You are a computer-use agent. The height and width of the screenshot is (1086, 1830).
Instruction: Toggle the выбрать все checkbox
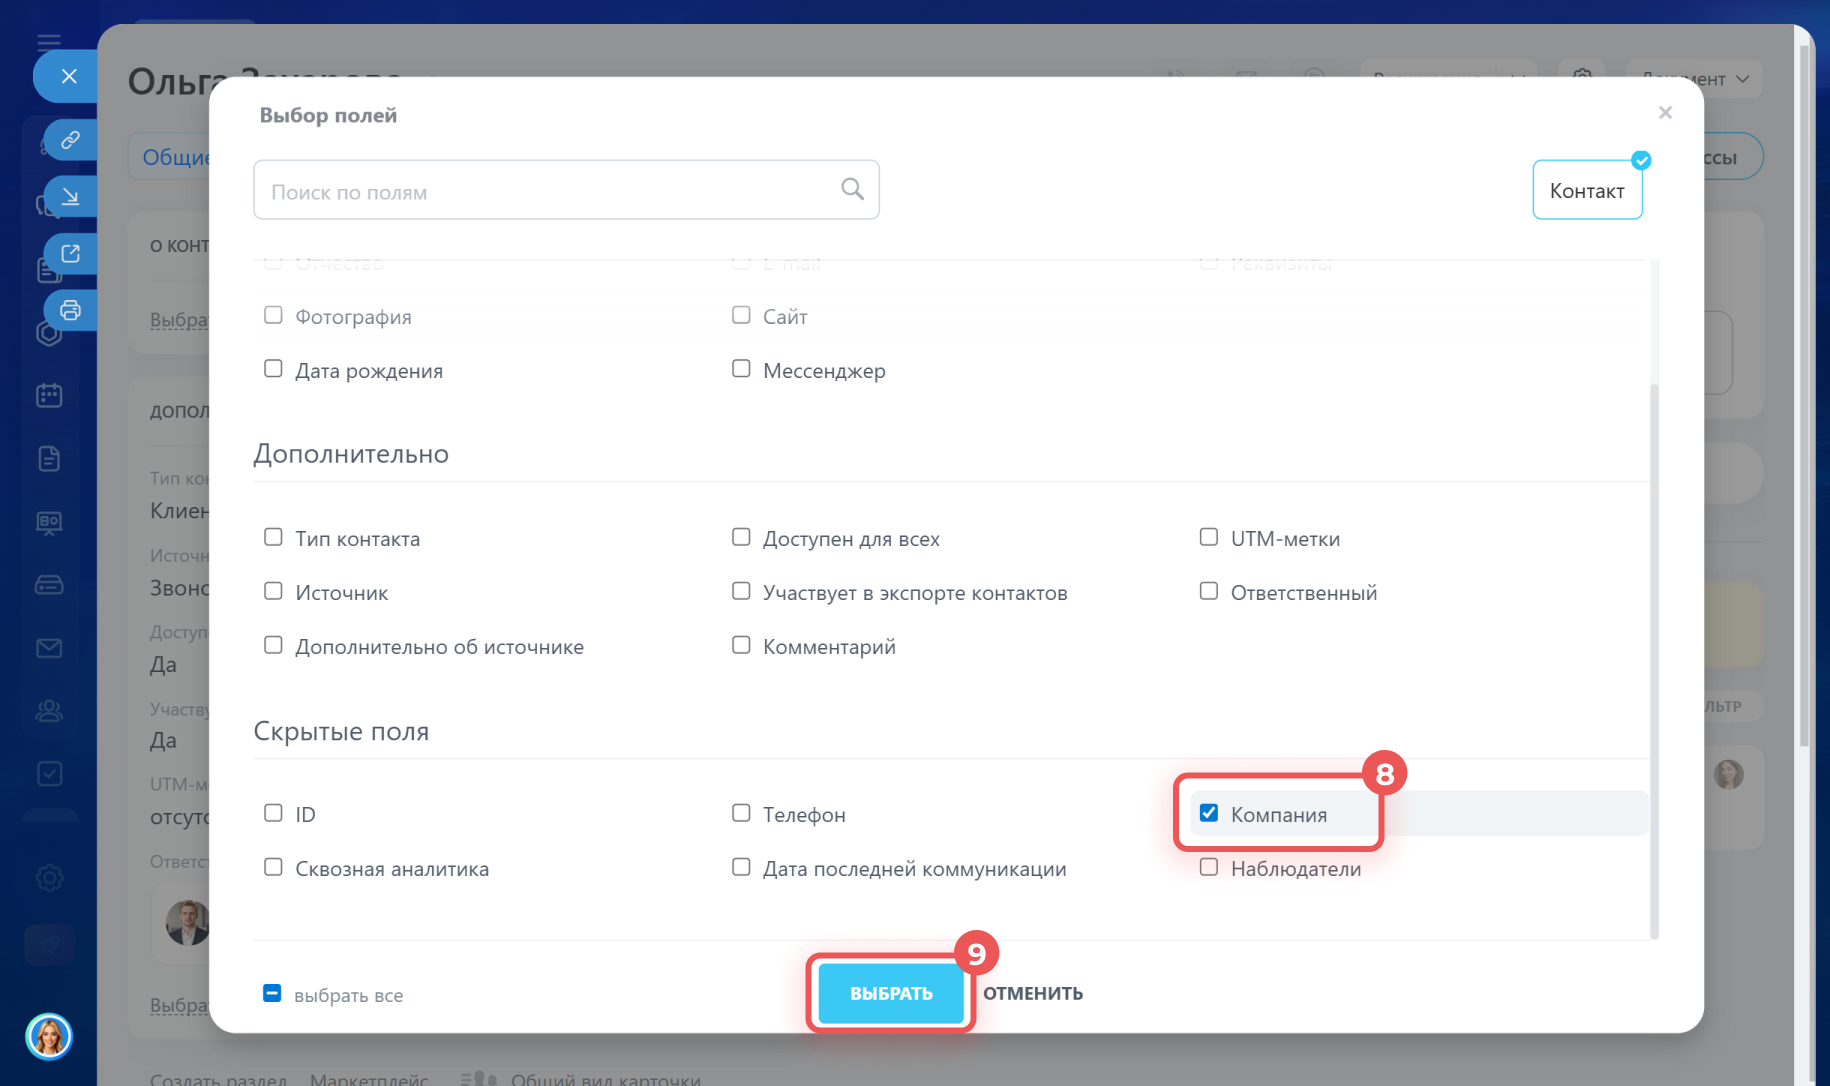272,993
